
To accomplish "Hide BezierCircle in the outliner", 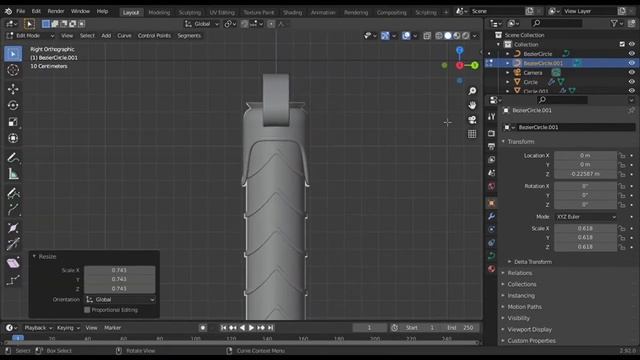I will pos(631,54).
